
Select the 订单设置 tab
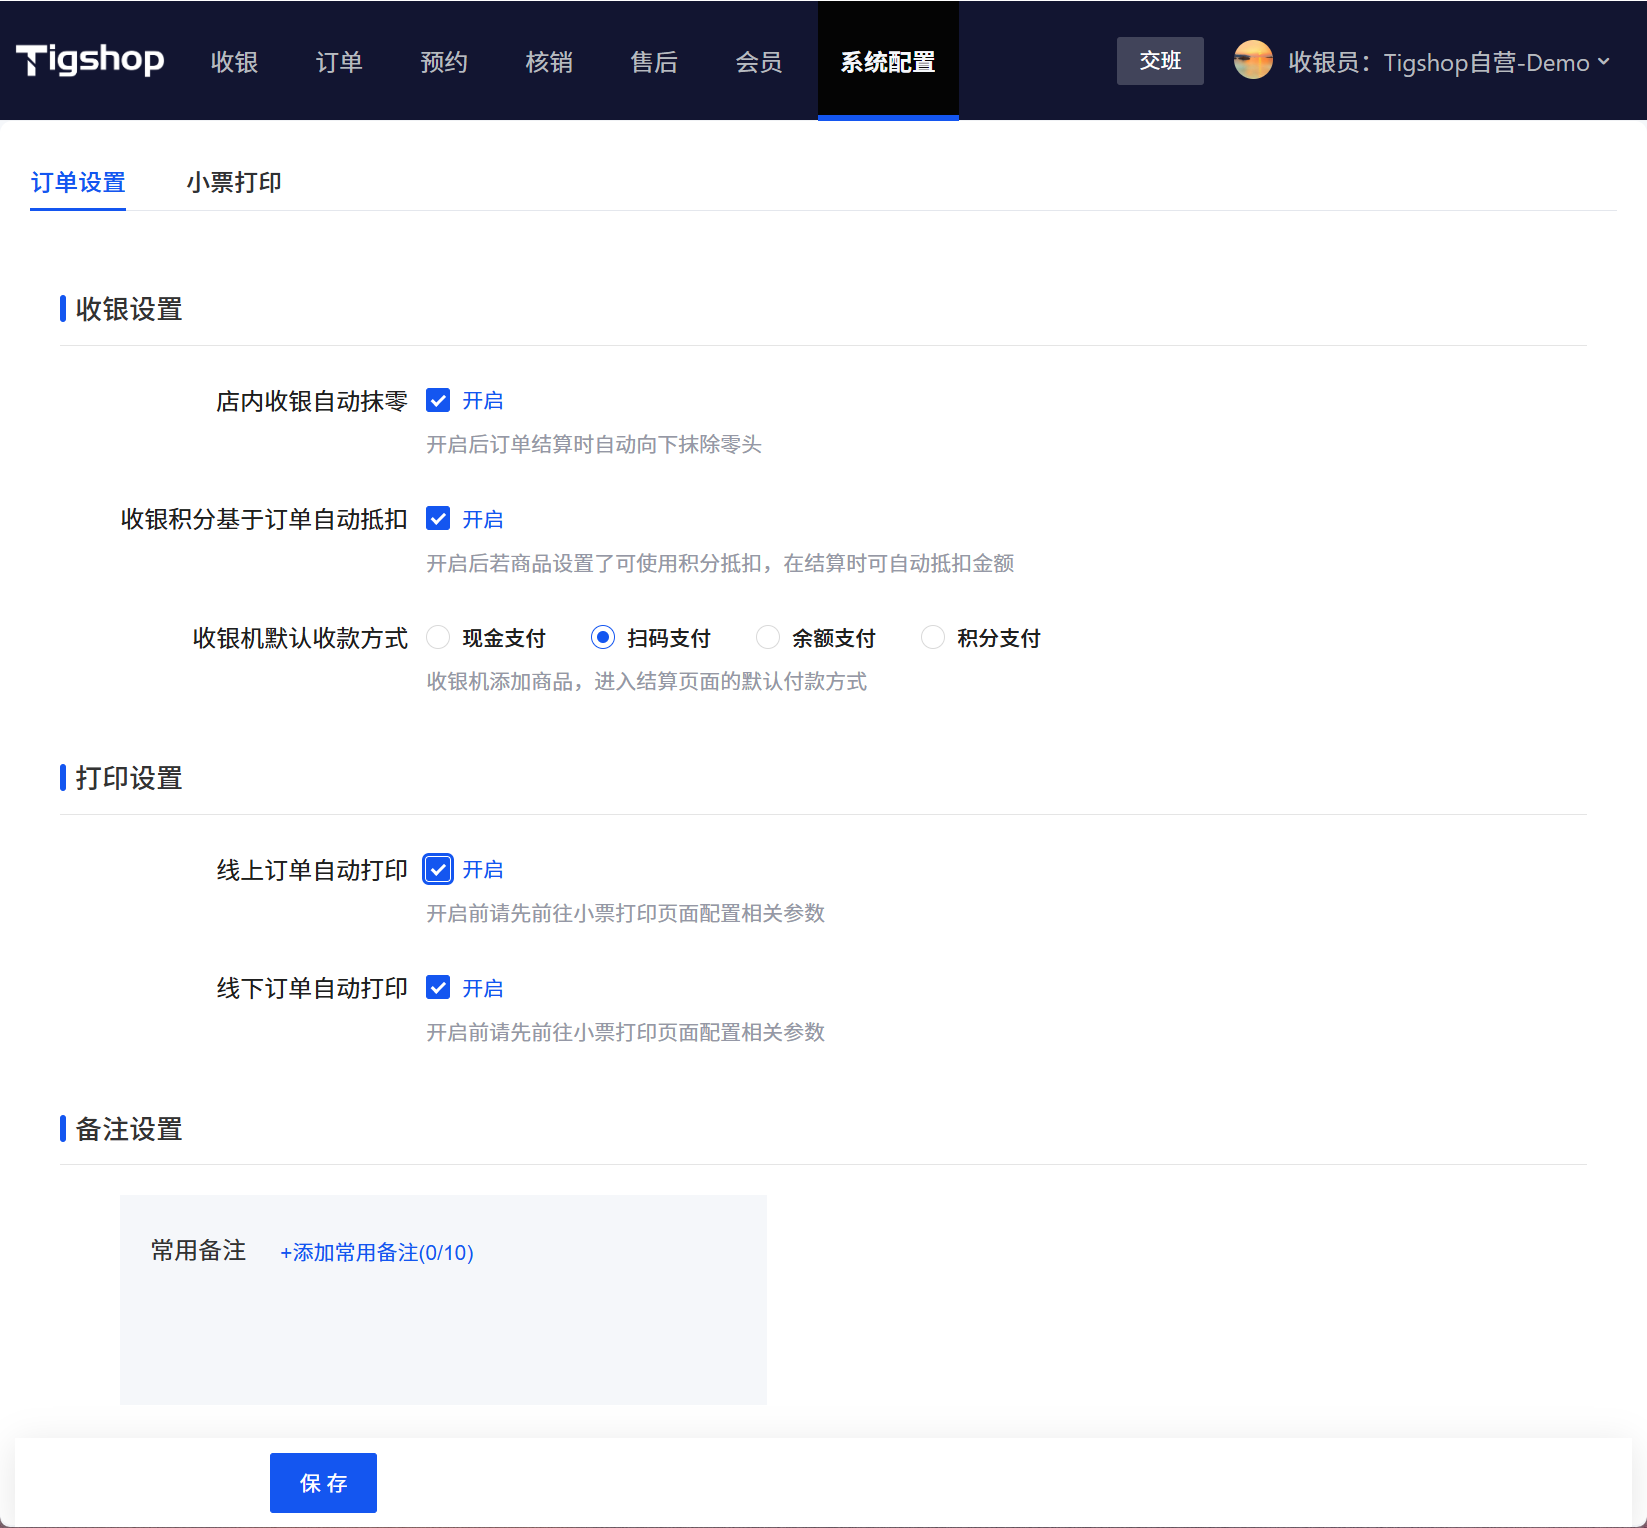(78, 183)
